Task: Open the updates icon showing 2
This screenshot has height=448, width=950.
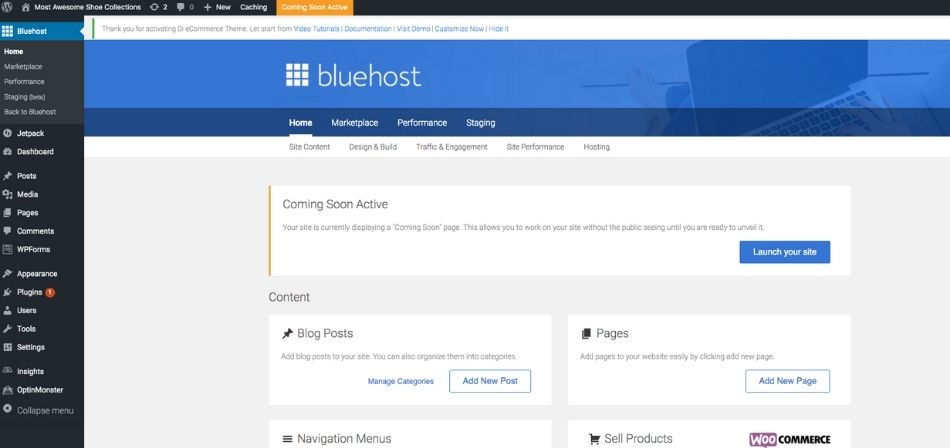Action: coord(154,7)
